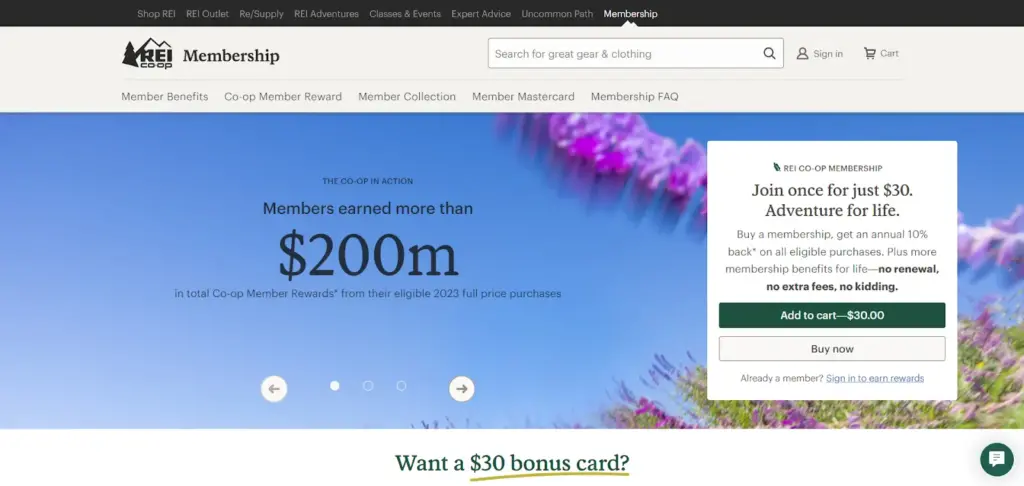1024x486 pixels.
Task: Follow Sign in to earn rewards link
Action: 874,378
